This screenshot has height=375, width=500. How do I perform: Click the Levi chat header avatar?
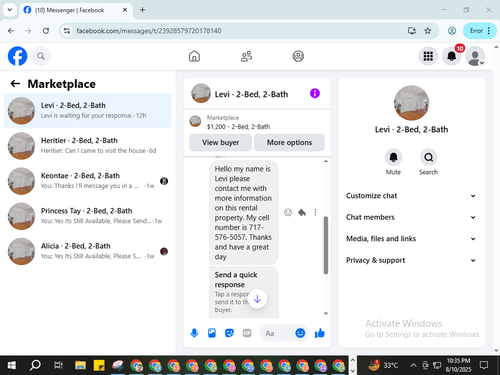(x=201, y=93)
